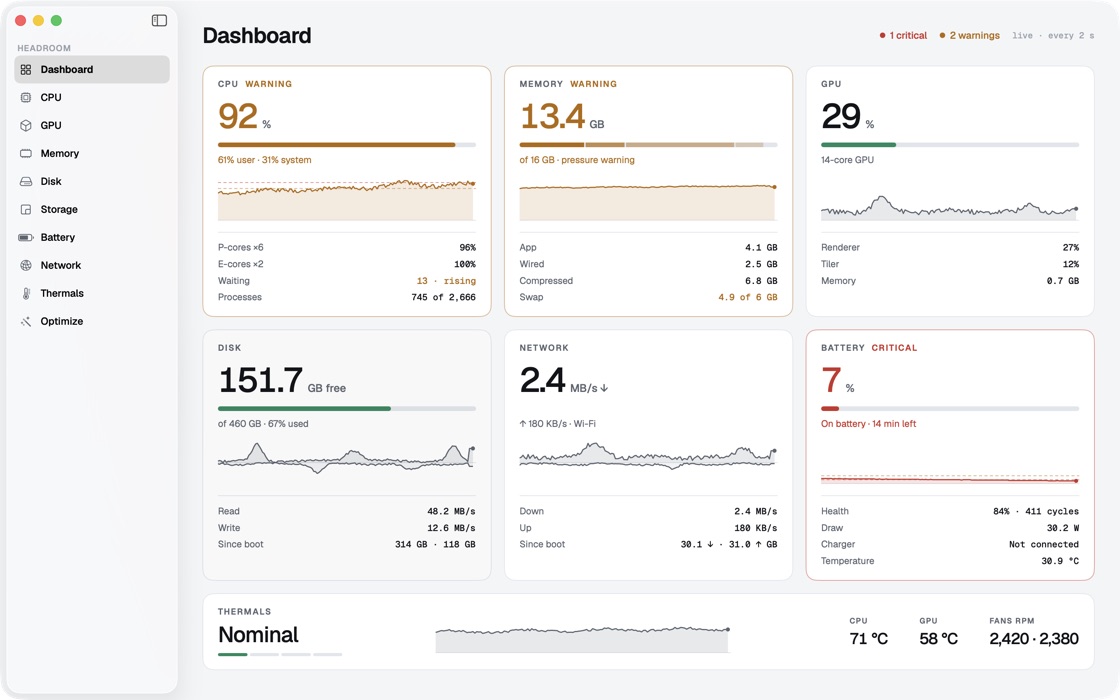Click the GPU usage progress bar
The height and width of the screenshot is (700, 1120).
click(x=950, y=145)
